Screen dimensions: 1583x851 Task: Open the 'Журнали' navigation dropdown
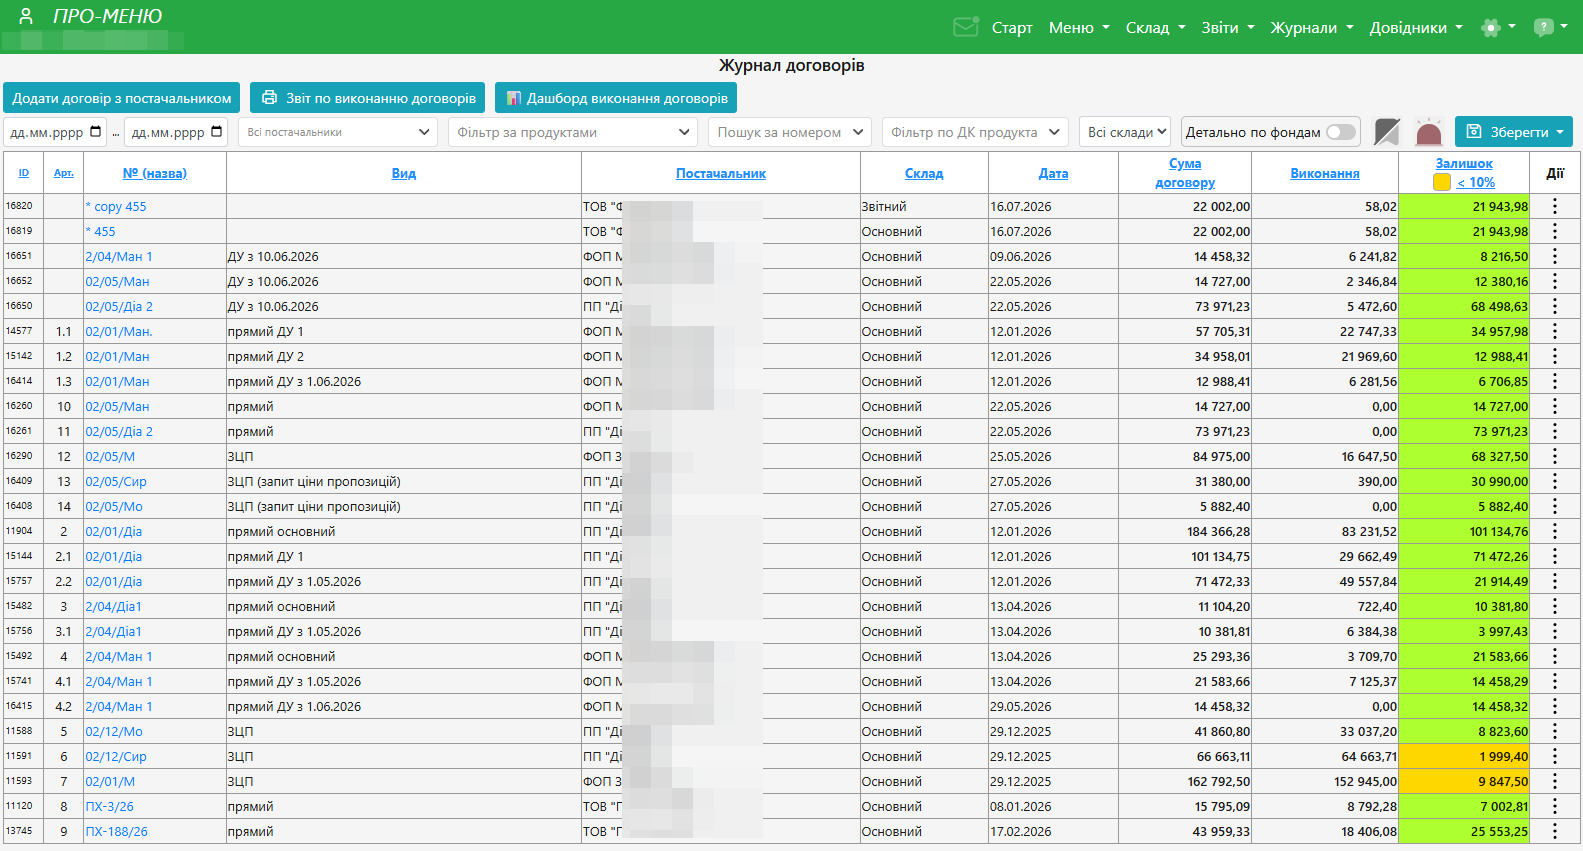pos(1311,27)
